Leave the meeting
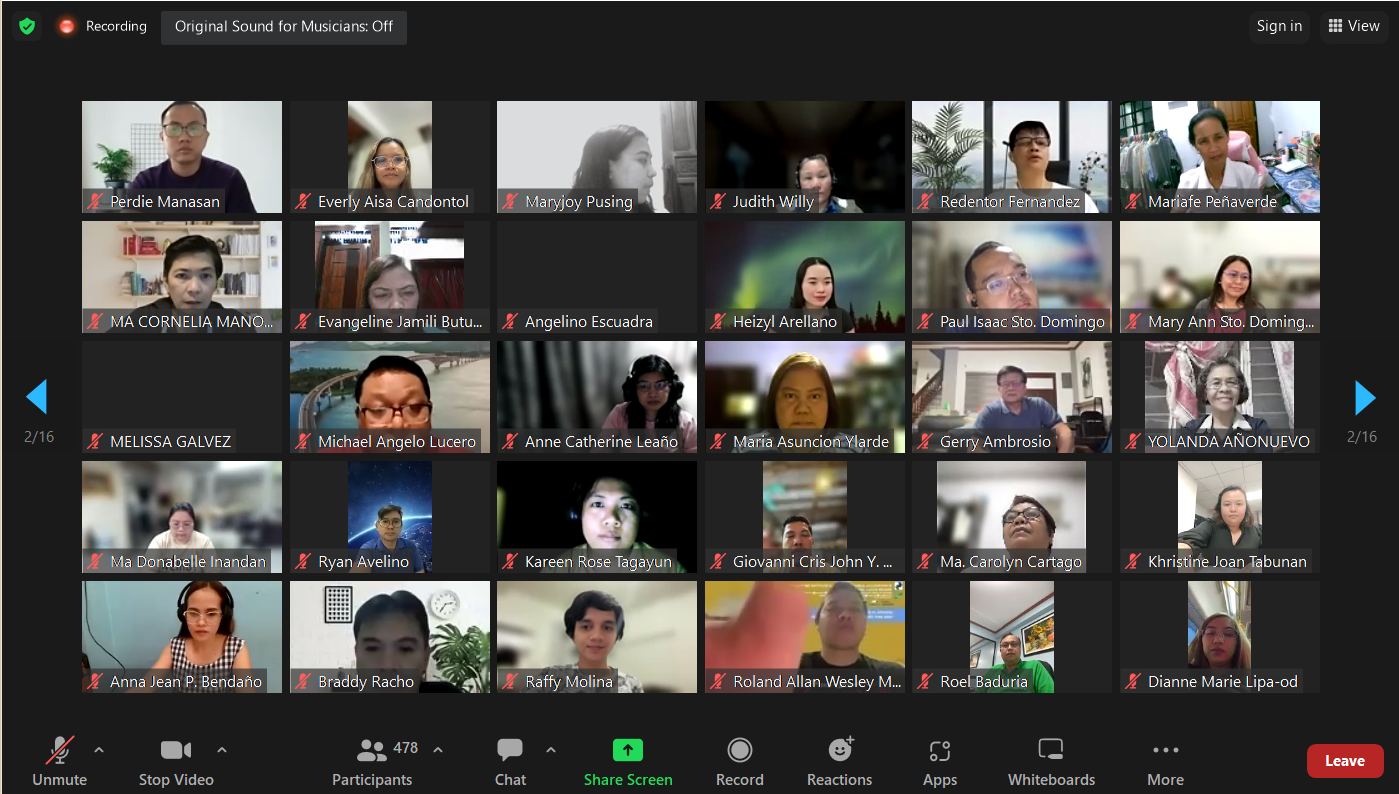 coord(1345,761)
